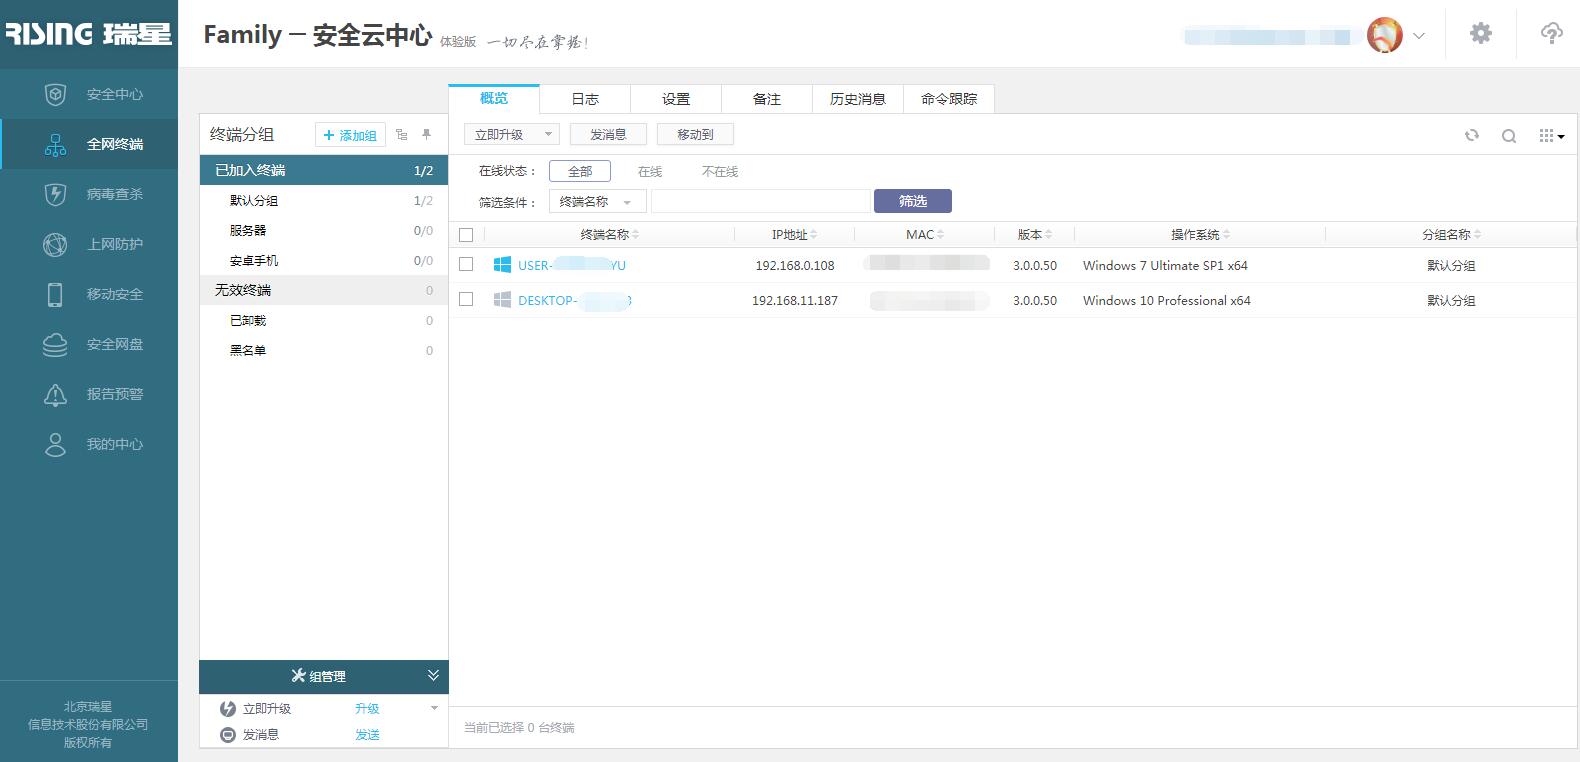Image resolution: width=1580 pixels, height=762 pixels.
Task: Click the settings gear icon
Action: click(x=1481, y=33)
